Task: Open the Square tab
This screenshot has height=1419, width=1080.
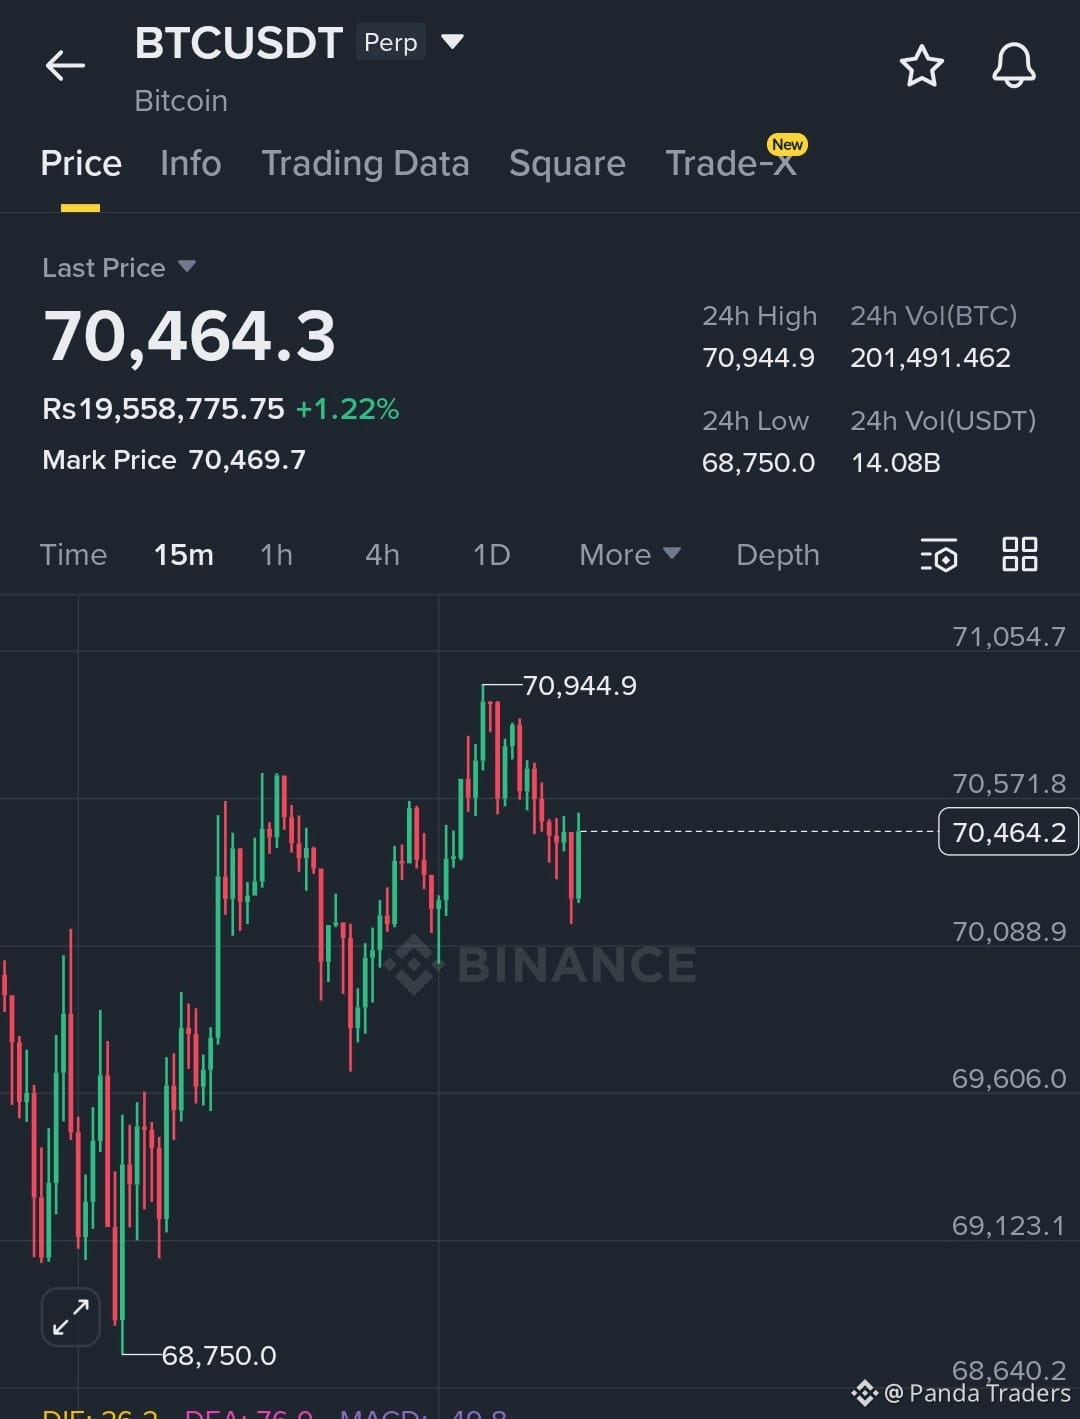Action: click(x=567, y=163)
